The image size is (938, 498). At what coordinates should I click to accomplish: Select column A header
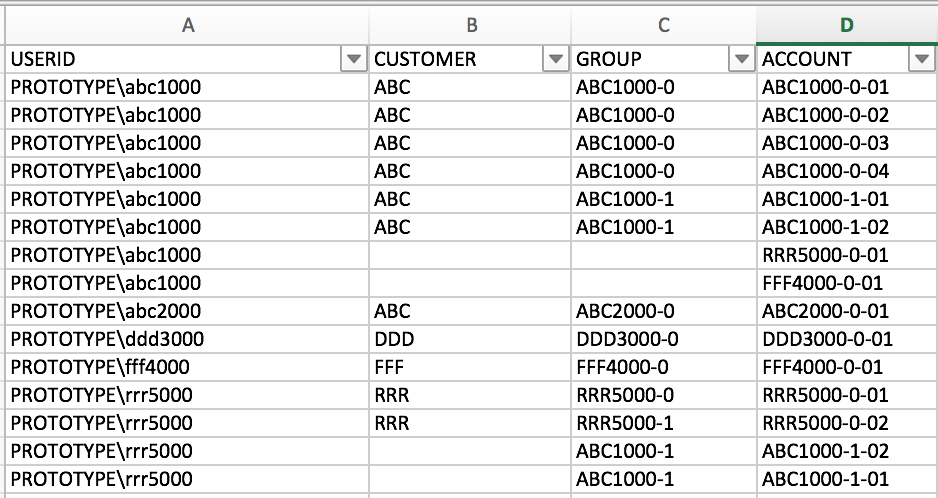point(187,26)
